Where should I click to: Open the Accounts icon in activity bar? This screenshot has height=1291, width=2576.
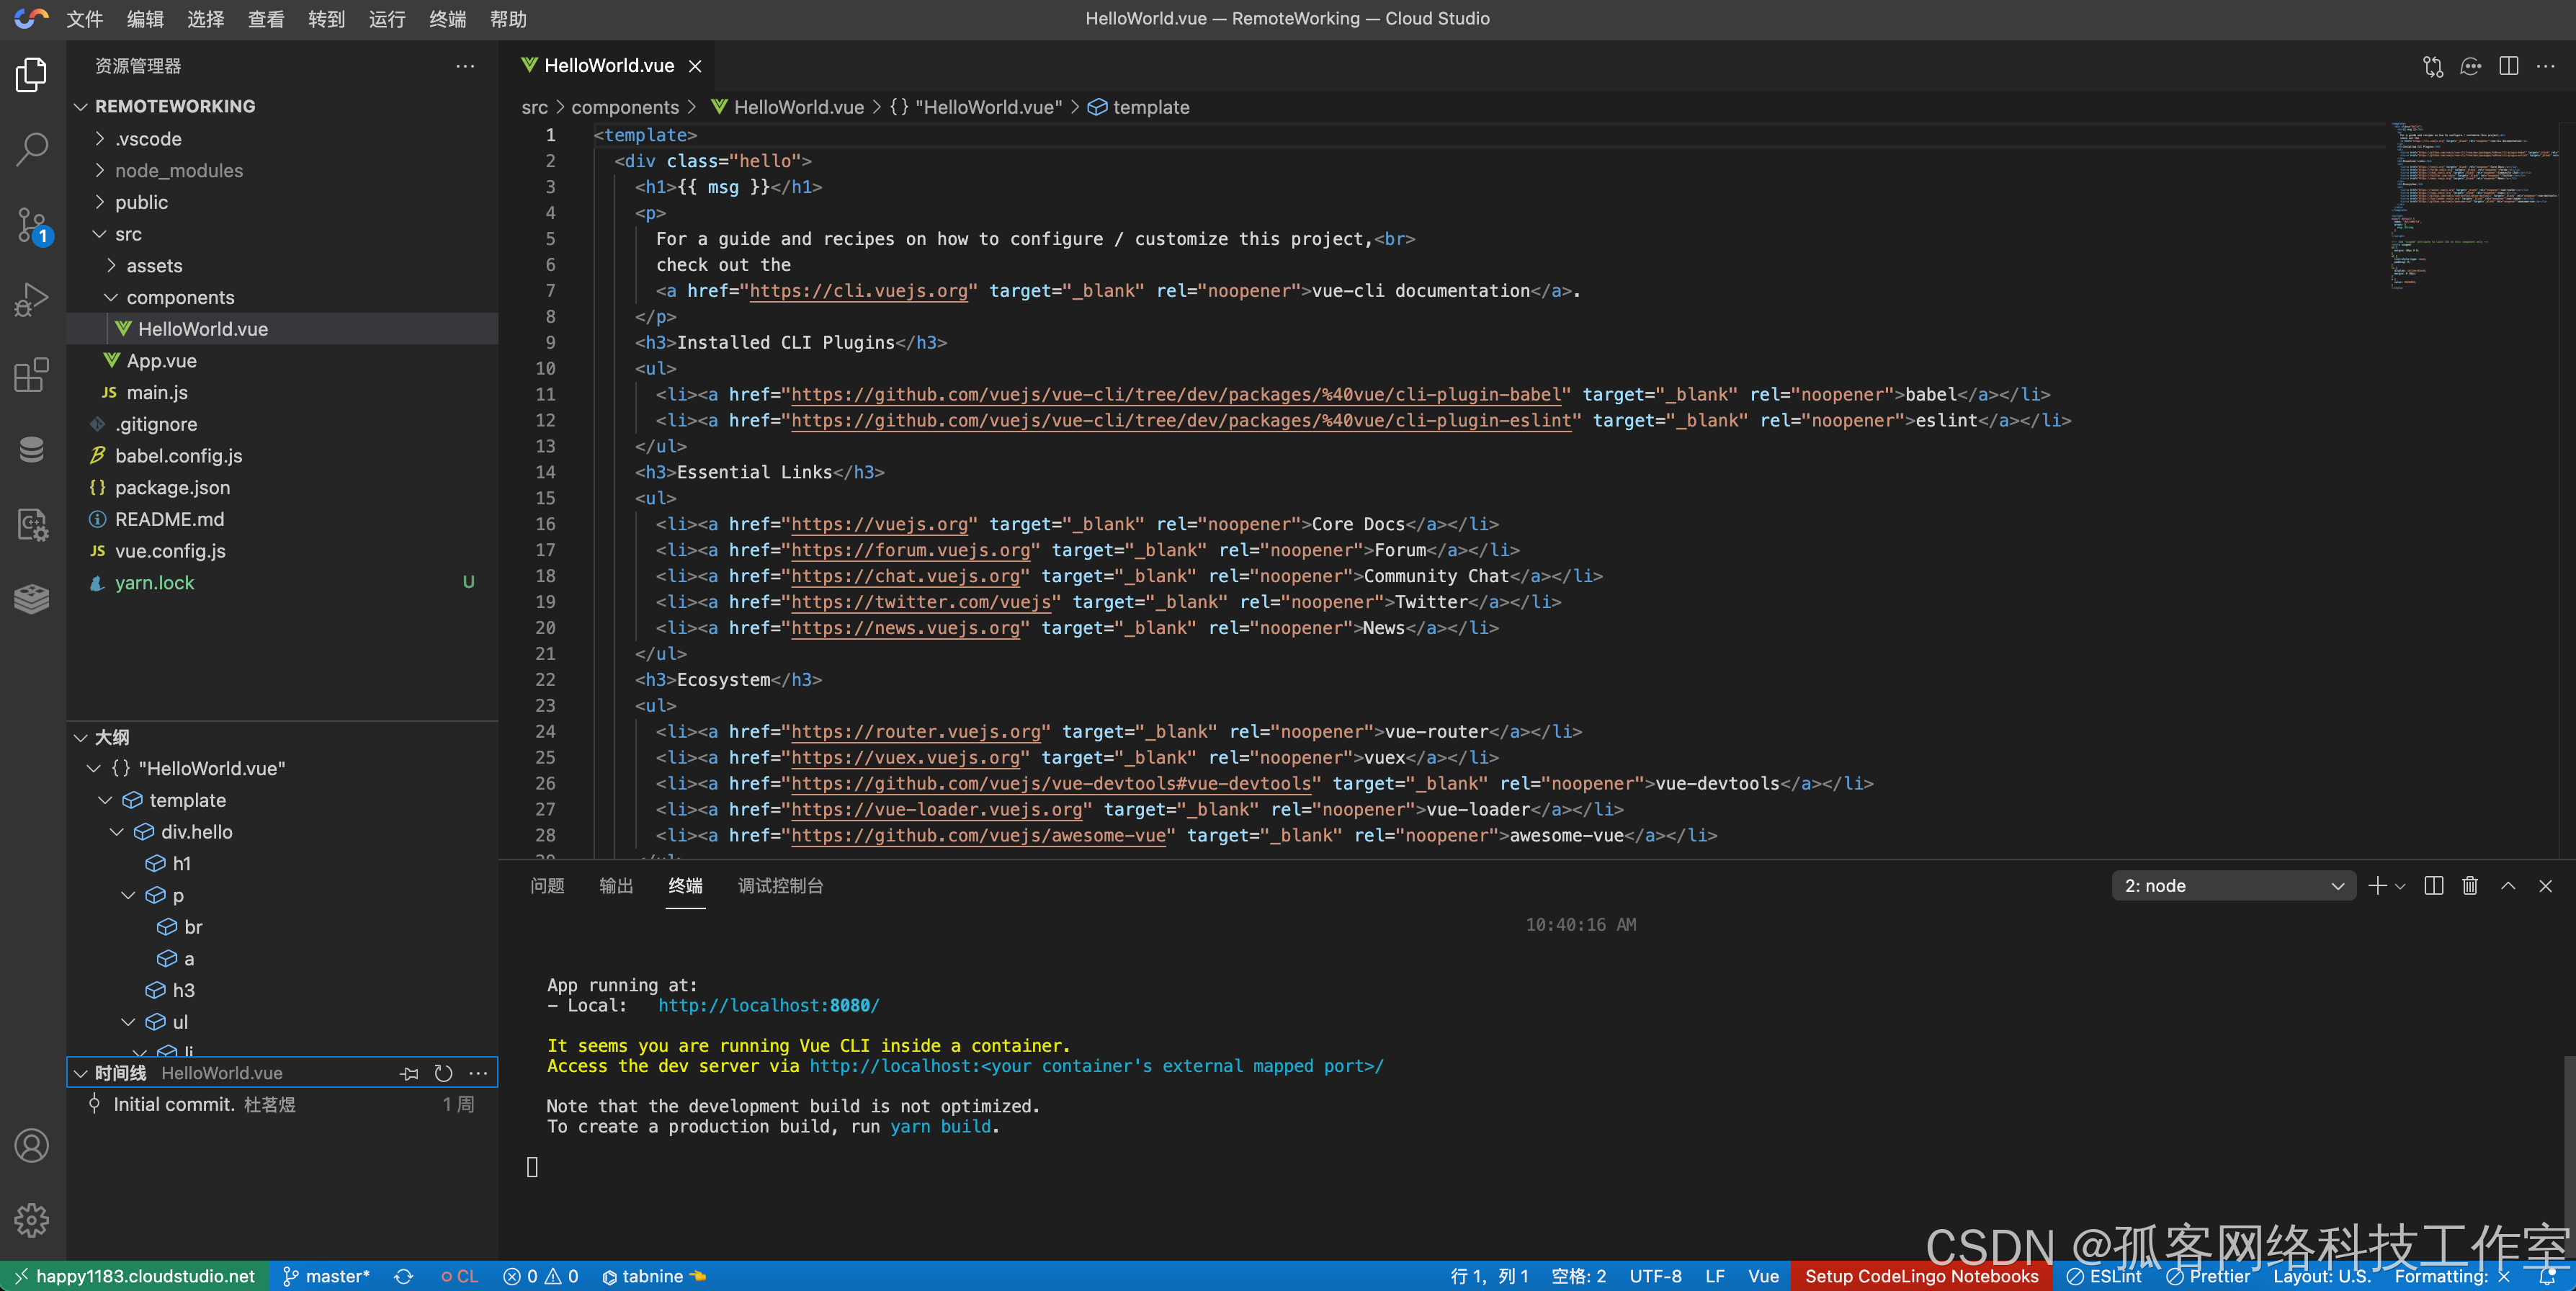click(32, 1146)
